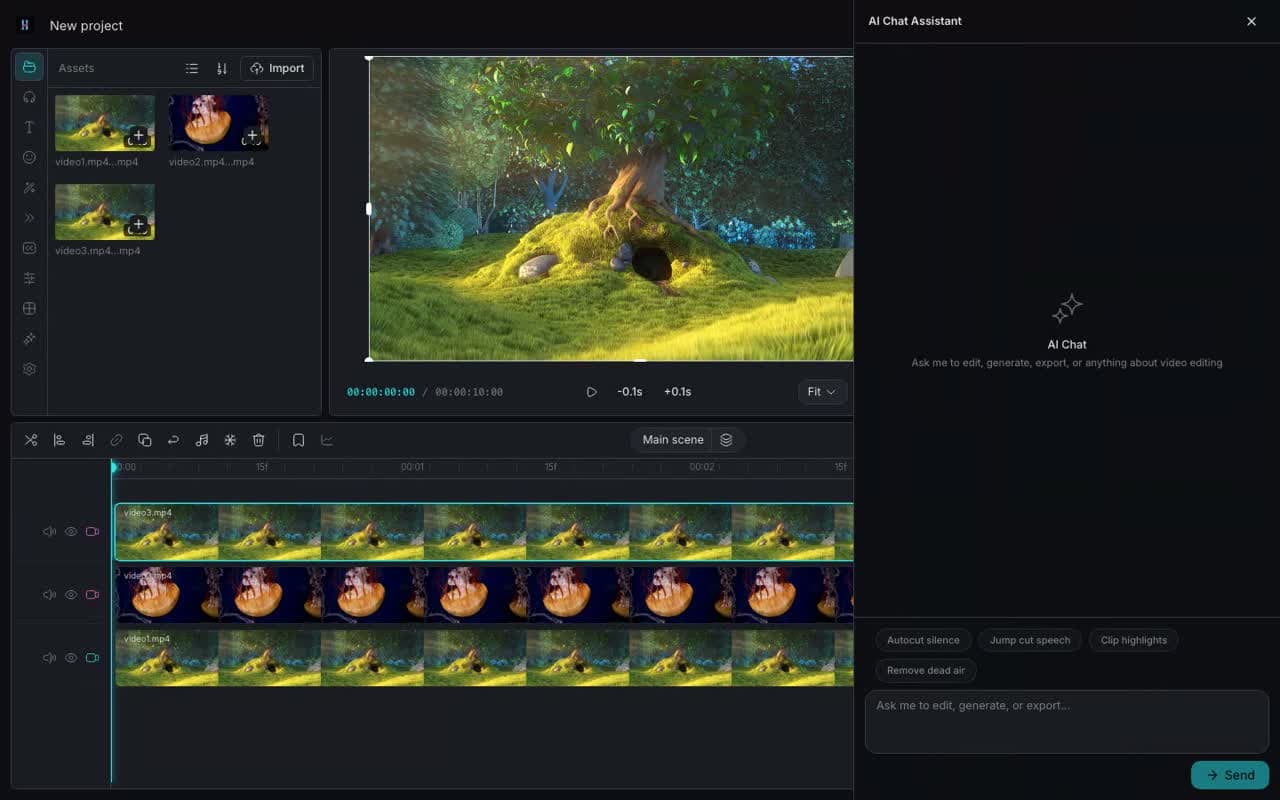Click the link clips paperclip icon
The width and height of the screenshot is (1280, 800).
pos(116,440)
